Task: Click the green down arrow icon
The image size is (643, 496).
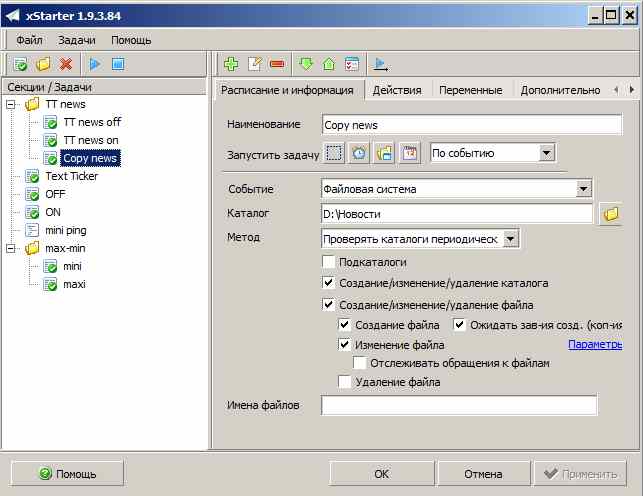Action: (306, 64)
